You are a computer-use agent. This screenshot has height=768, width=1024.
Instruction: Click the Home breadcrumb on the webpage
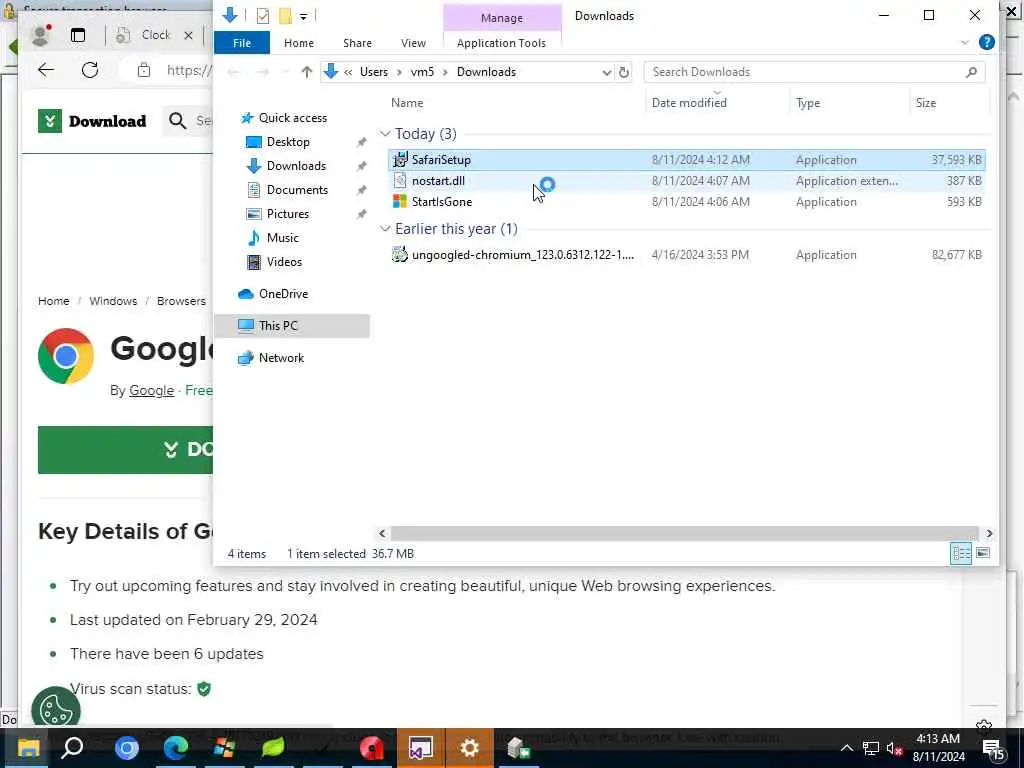tap(54, 301)
